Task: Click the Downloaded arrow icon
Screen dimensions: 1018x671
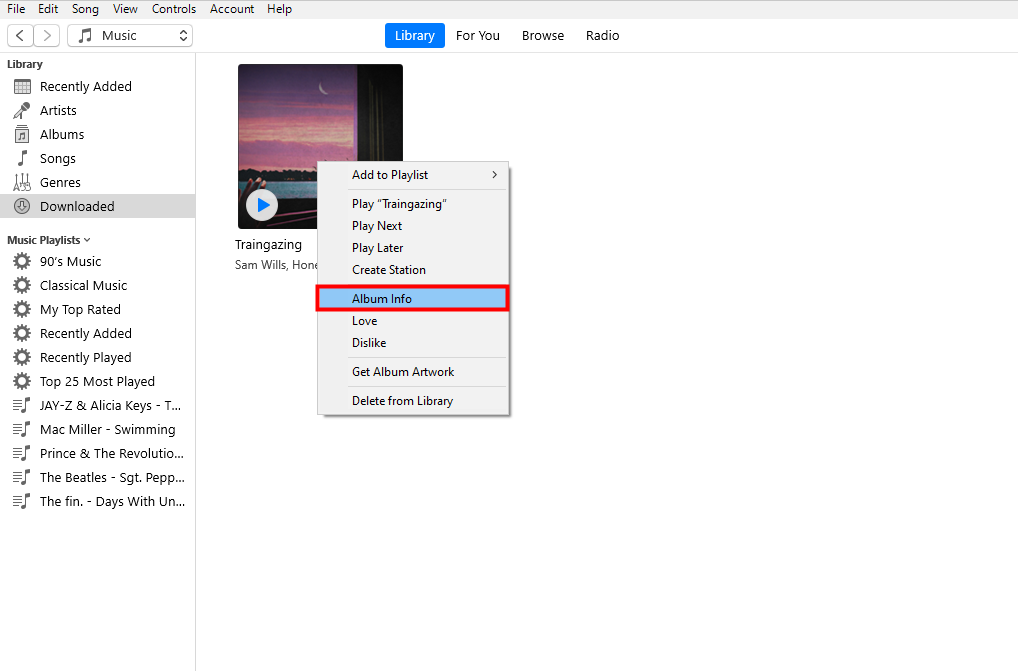Action: pyautogui.click(x=22, y=206)
